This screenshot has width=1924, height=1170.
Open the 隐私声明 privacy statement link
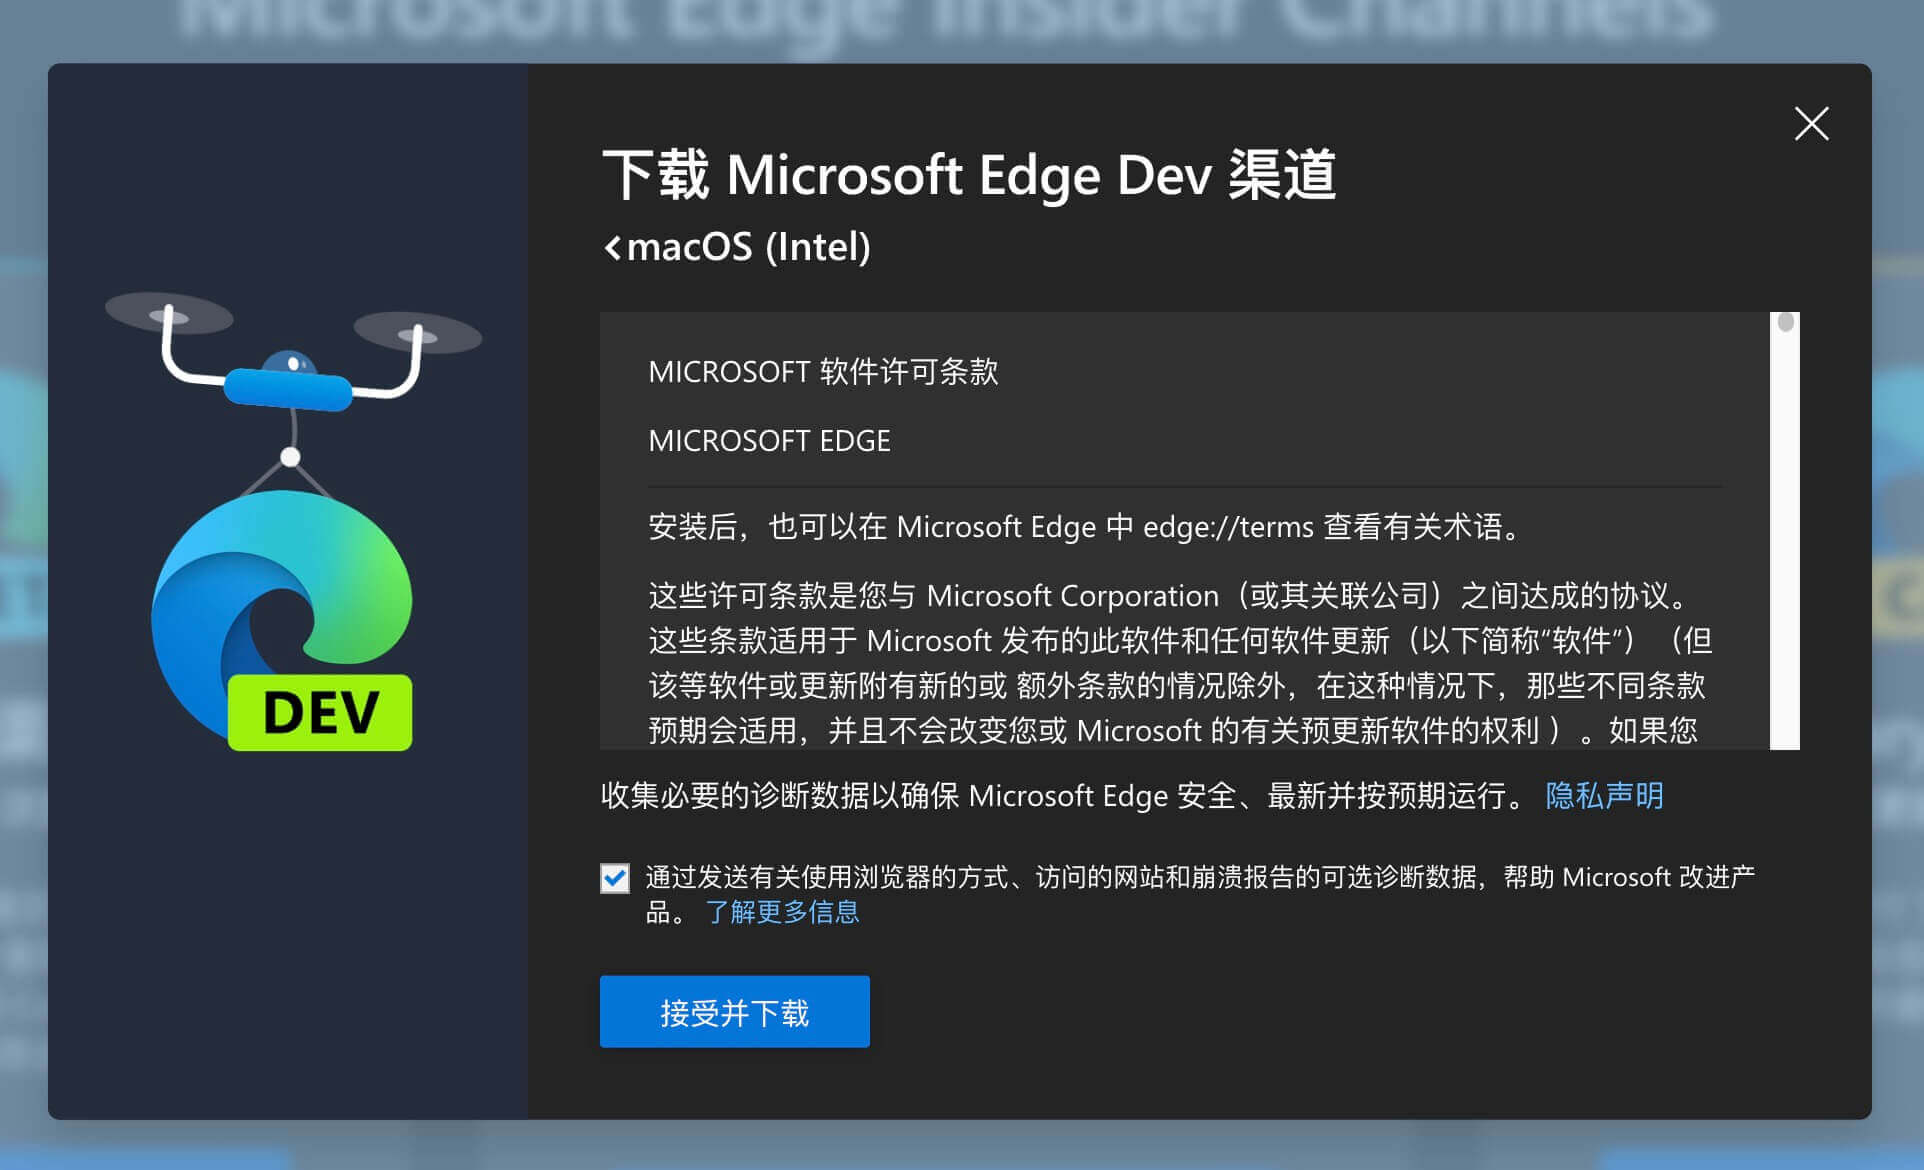pos(1604,796)
